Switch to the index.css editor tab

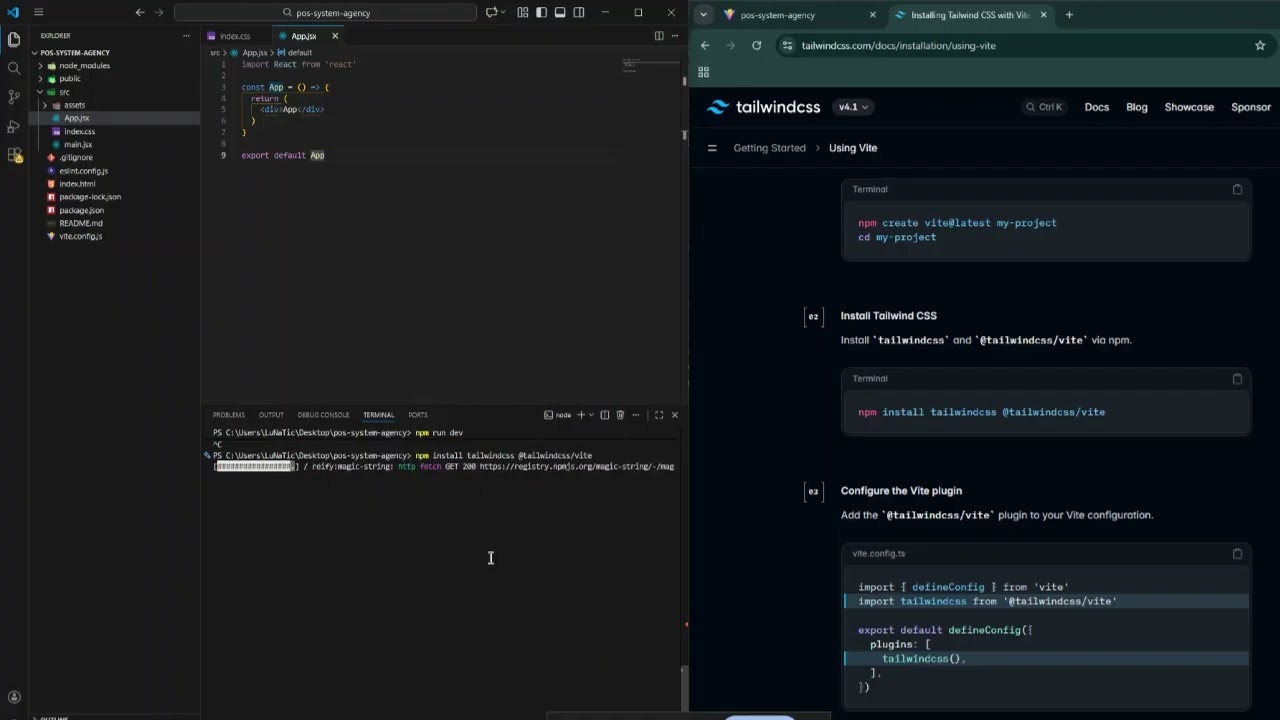tap(235, 36)
